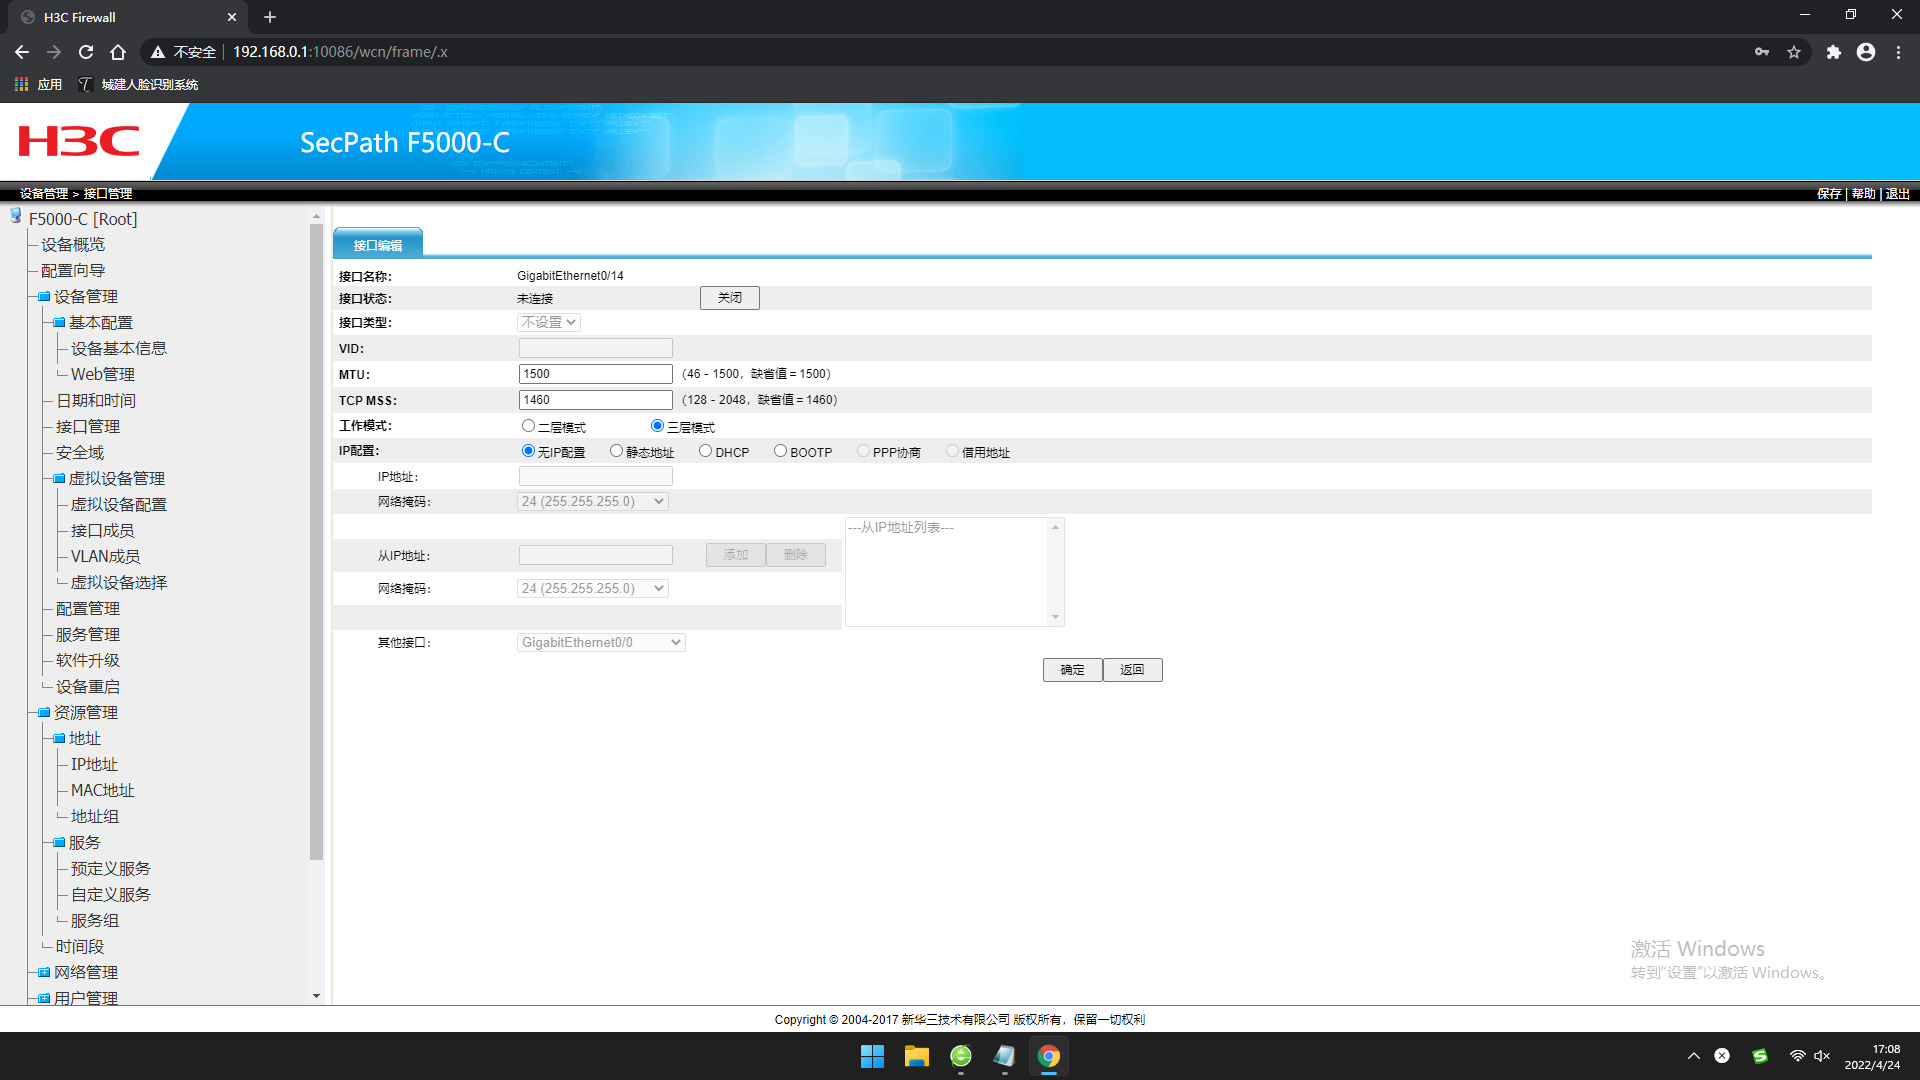Reload the page with refresh icon
This screenshot has width=1920, height=1080.
[86, 52]
